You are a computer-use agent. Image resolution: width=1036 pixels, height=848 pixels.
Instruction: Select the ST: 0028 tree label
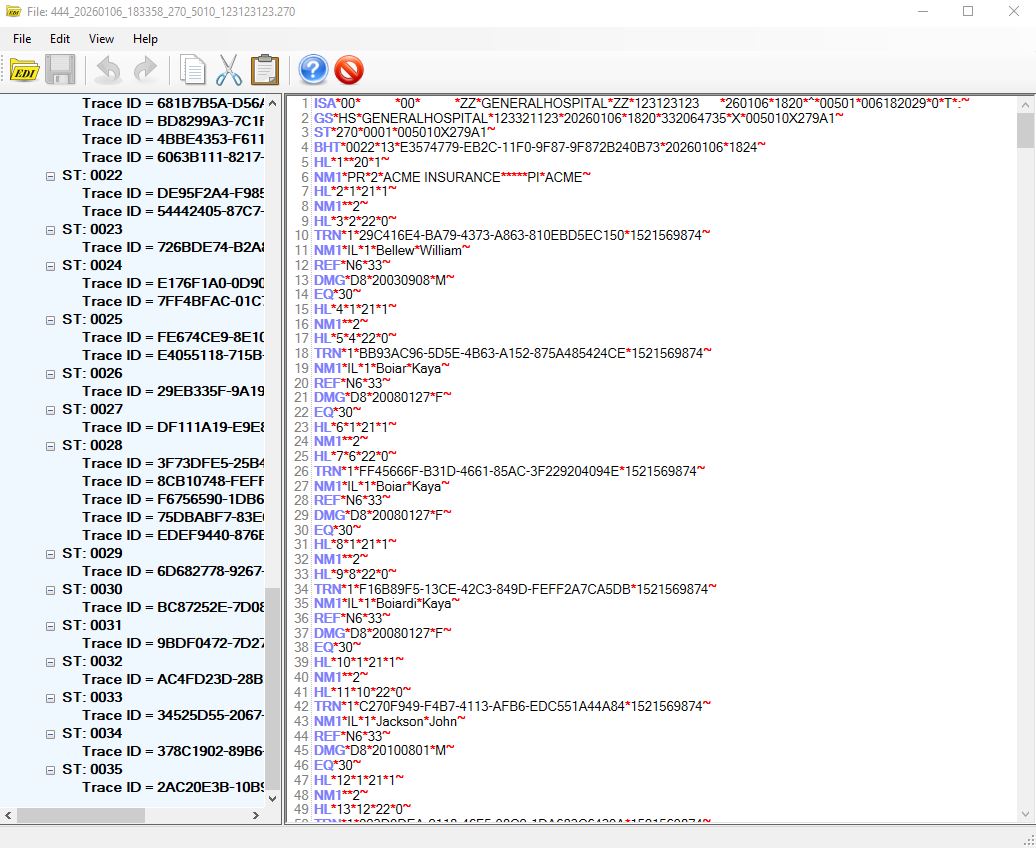click(x=92, y=445)
